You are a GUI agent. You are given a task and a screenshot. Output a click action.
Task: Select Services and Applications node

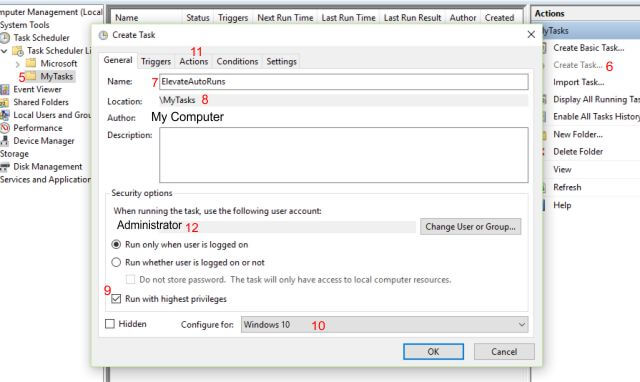coord(45,180)
